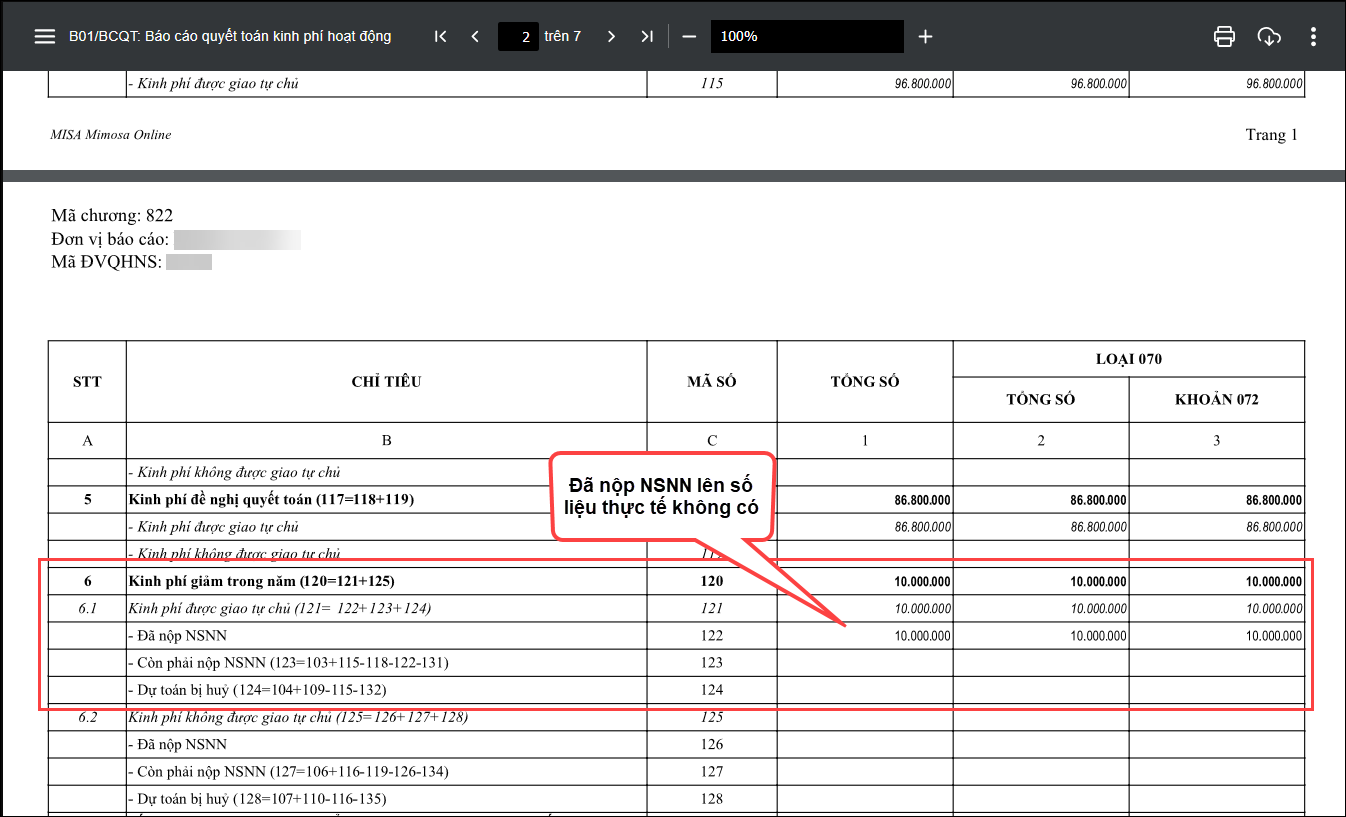Click the page number input field
Viewport: 1346px width, 817px height.
(x=518, y=37)
